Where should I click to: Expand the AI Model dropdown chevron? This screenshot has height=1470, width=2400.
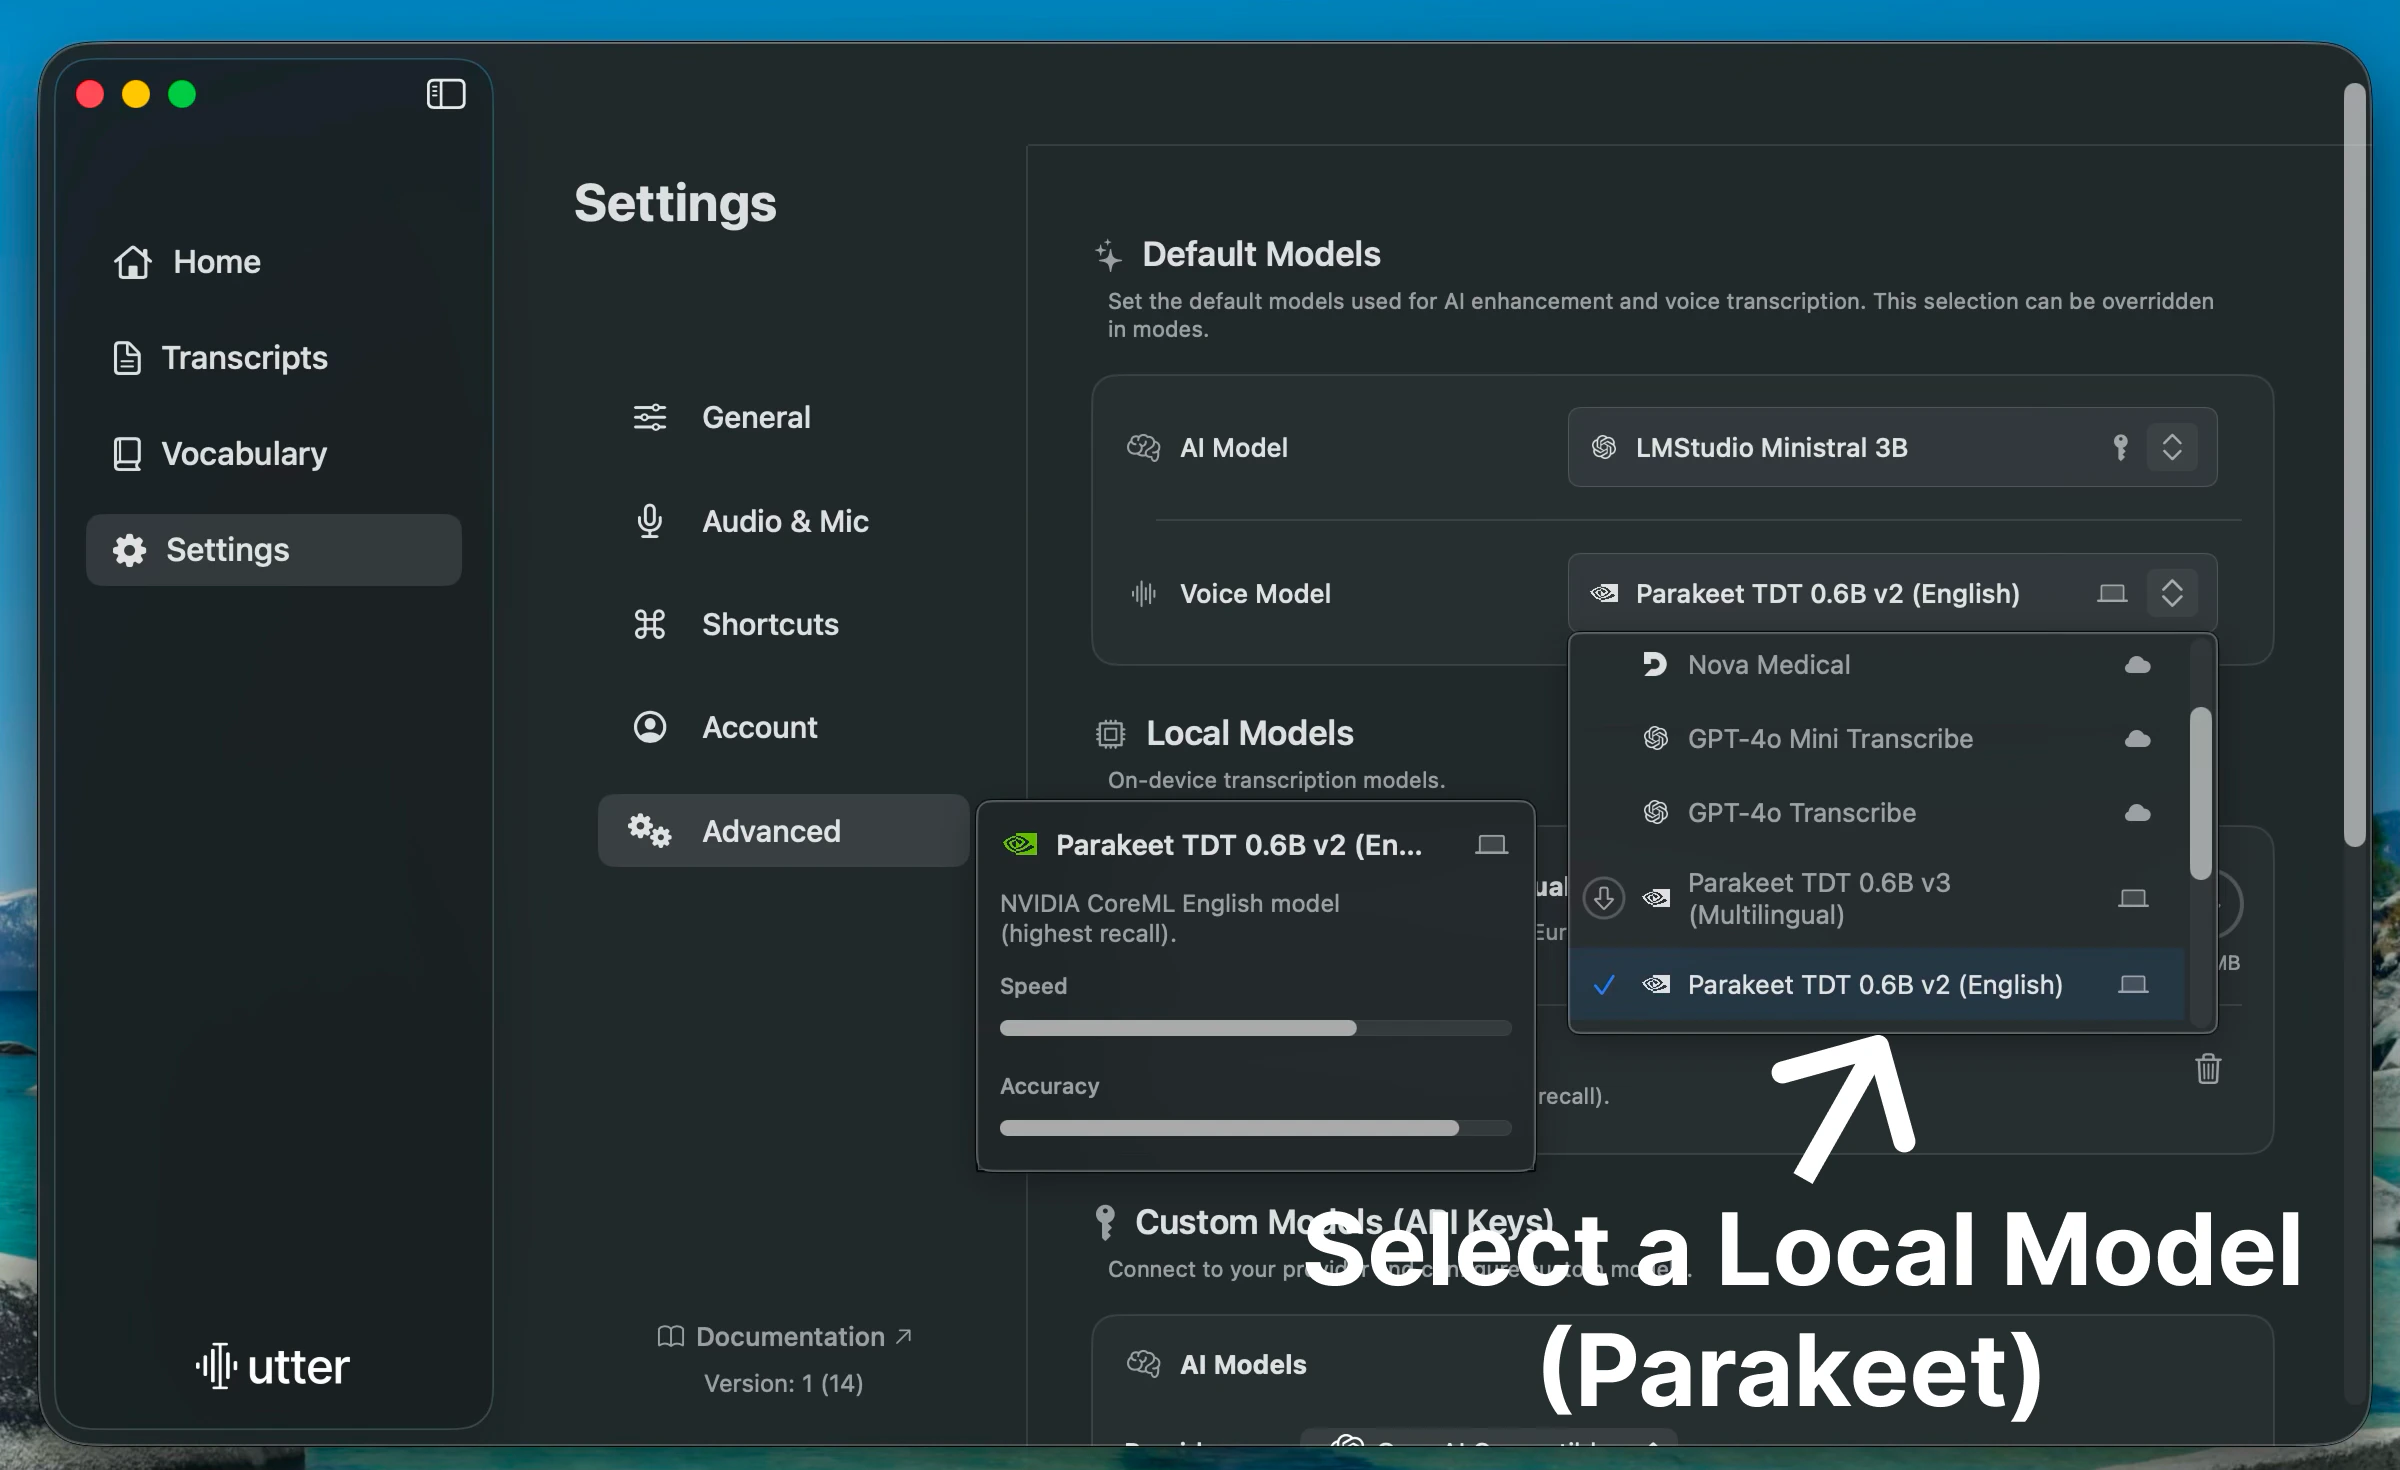(2173, 448)
